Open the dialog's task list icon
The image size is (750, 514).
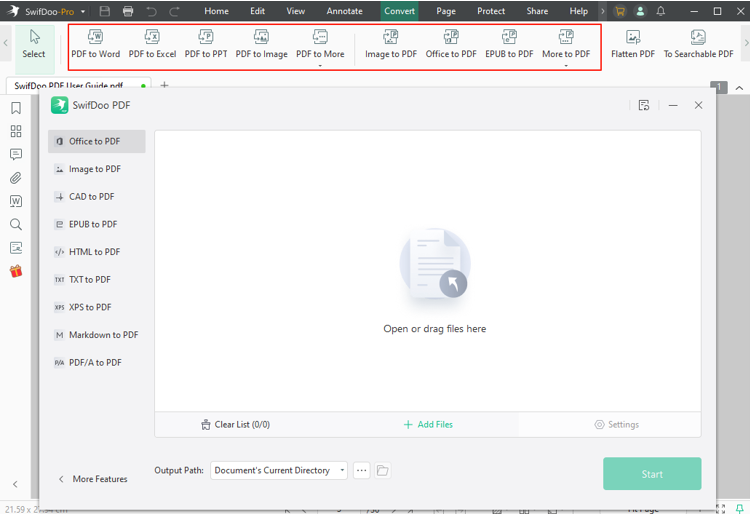point(644,105)
